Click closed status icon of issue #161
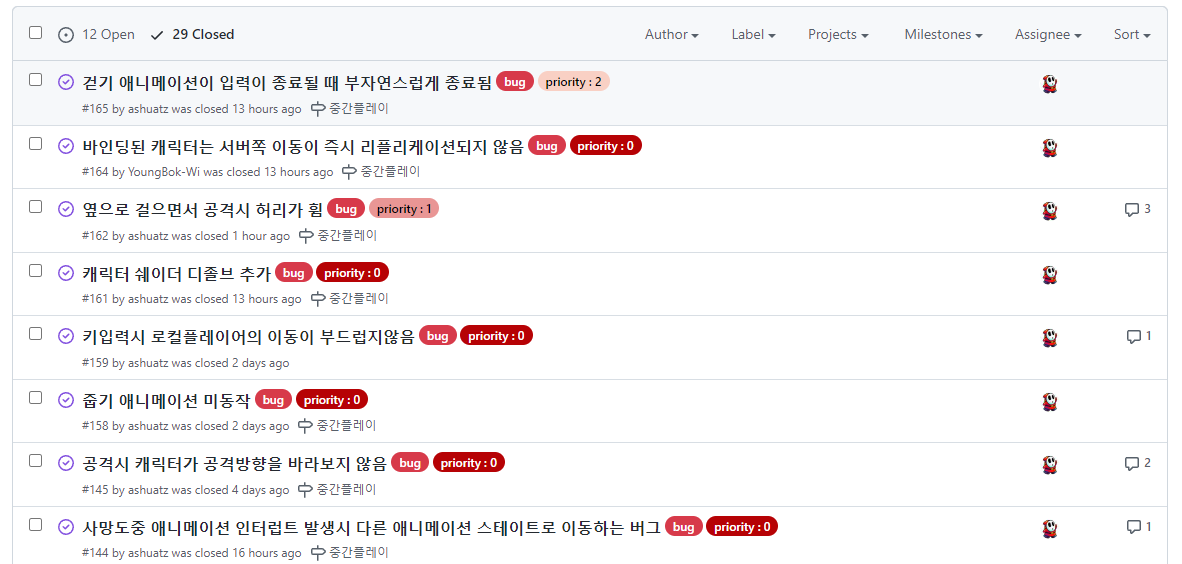Image resolution: width=1182 pixels, height=564 pixels. (x=66, y=272)
